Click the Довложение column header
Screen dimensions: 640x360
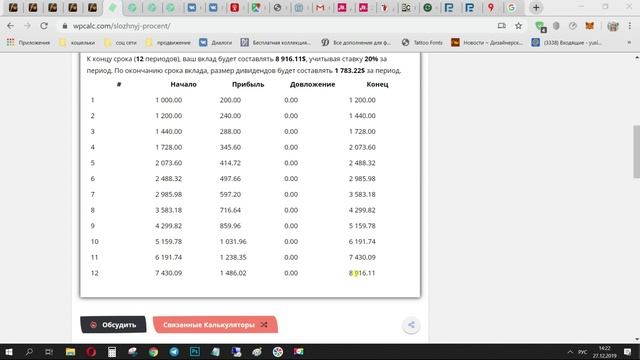312,84
